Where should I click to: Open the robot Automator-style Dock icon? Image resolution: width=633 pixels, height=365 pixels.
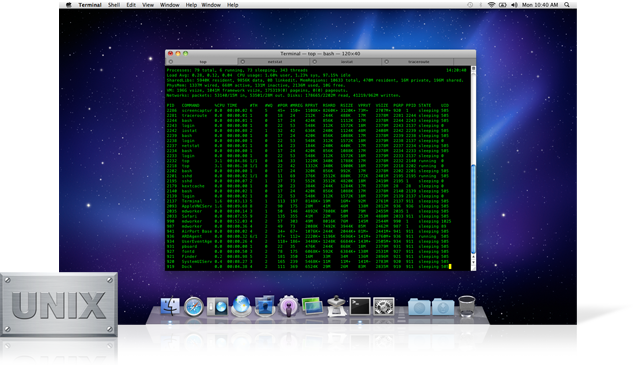336,306
